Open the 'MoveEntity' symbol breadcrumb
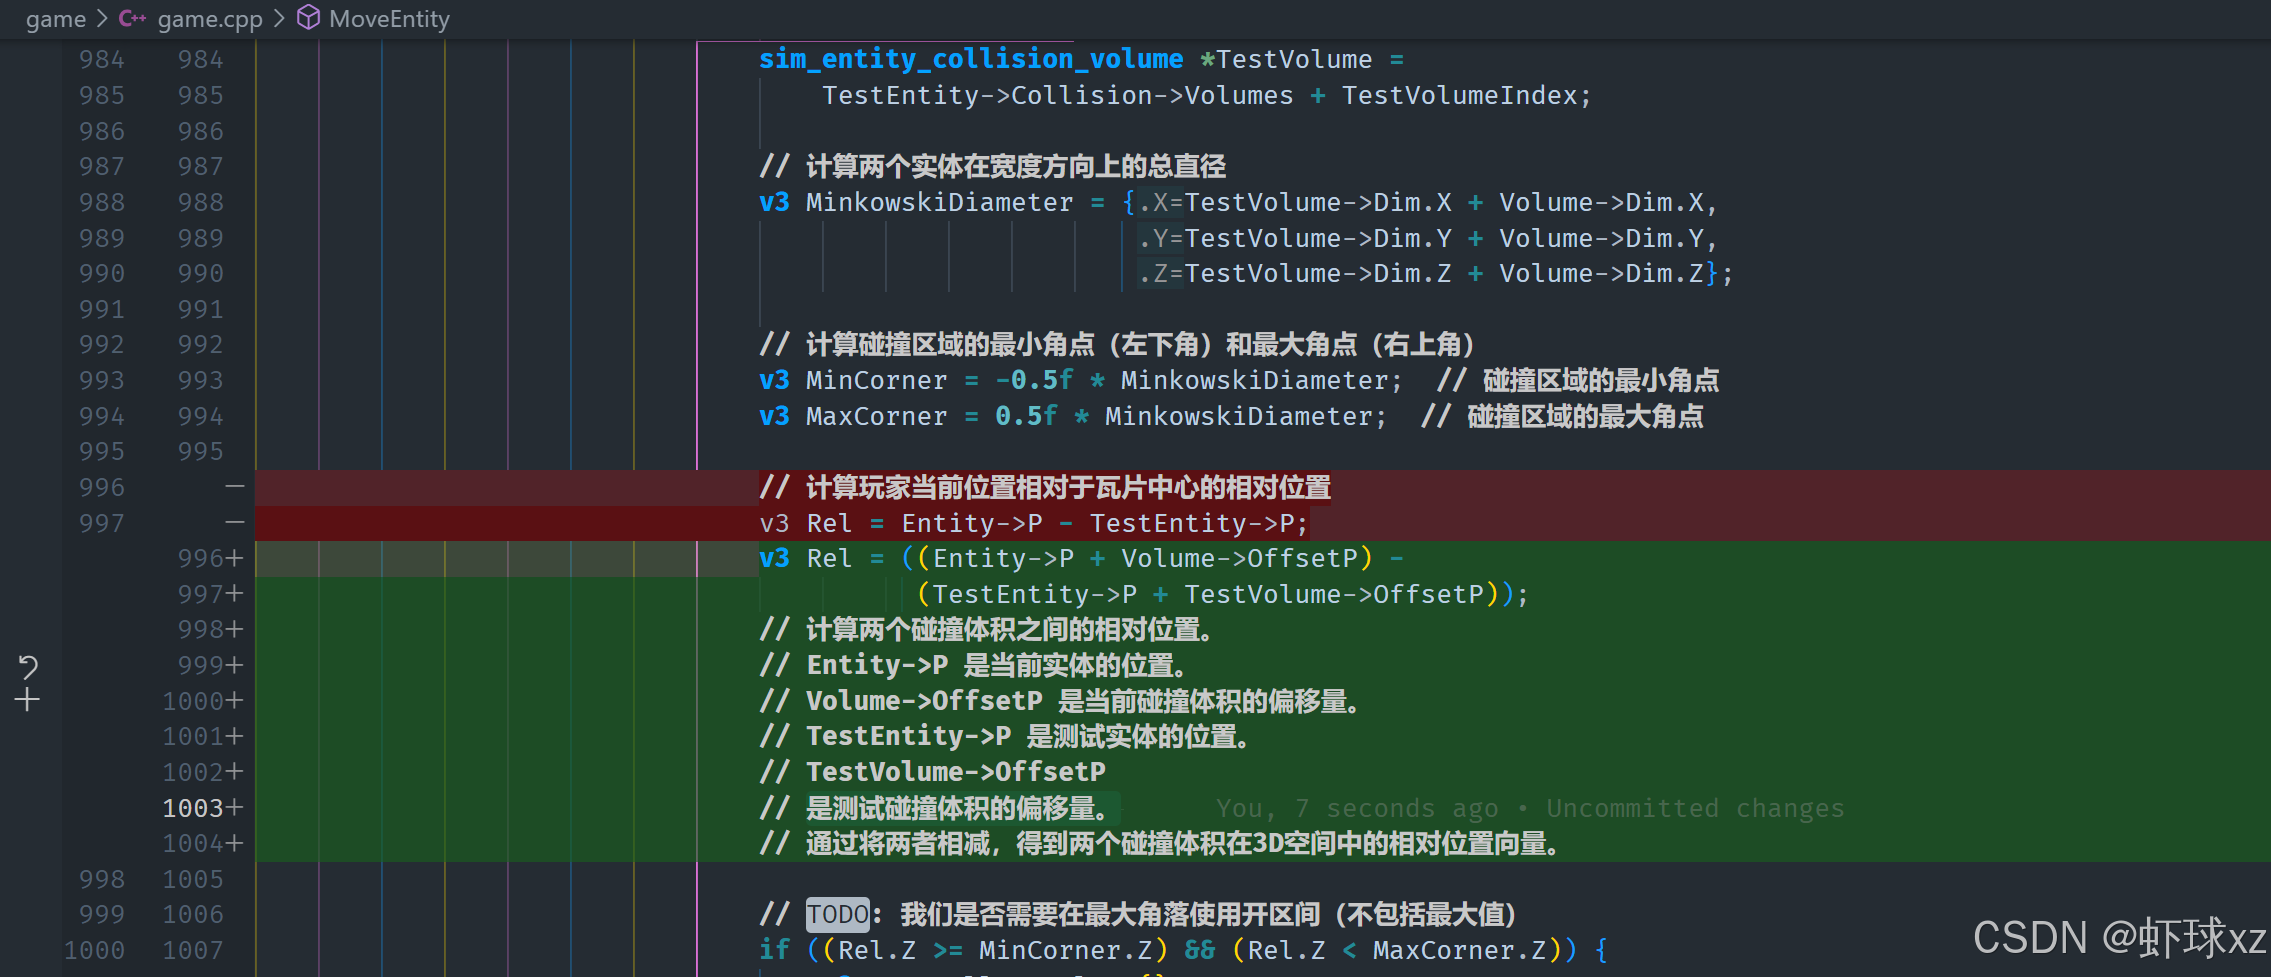 (389, 19)
